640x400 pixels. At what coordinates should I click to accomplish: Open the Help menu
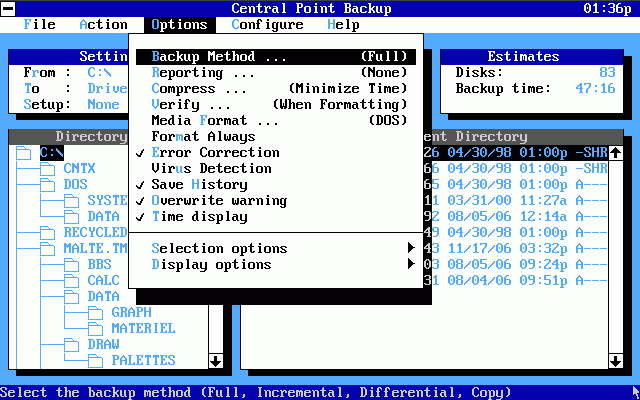(343, 24)
